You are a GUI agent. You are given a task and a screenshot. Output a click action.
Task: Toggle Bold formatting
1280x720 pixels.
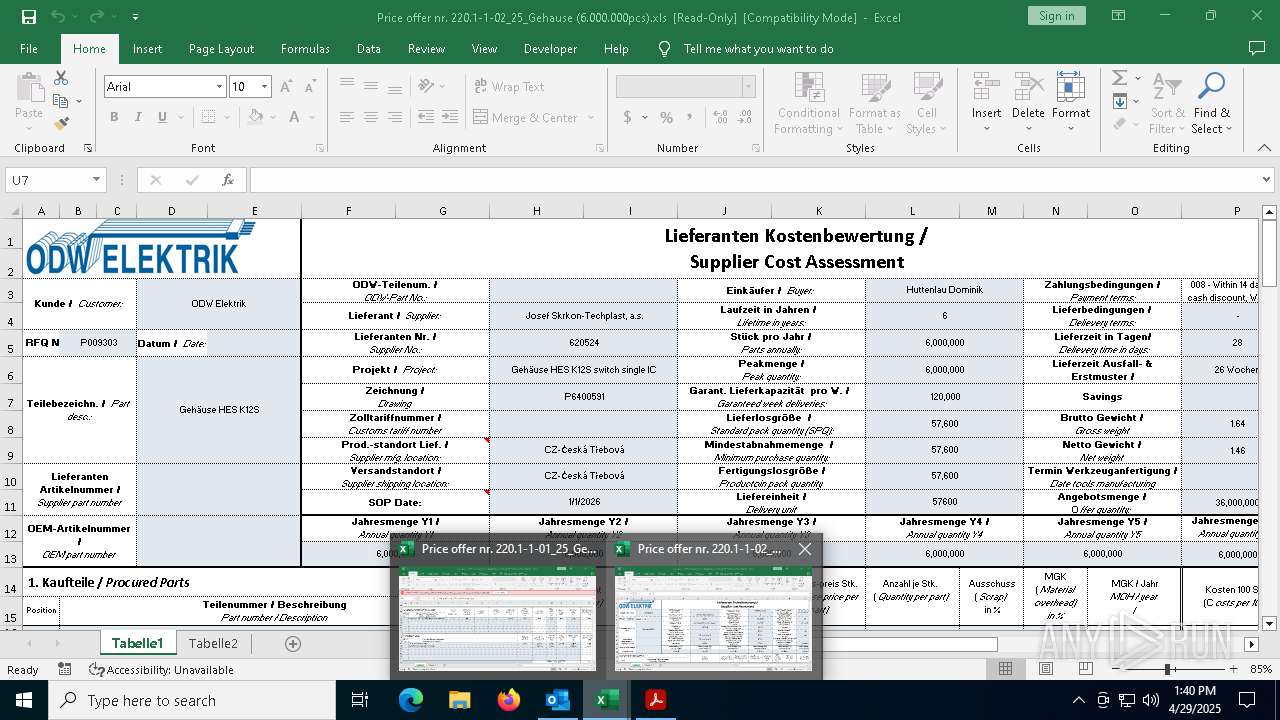point(114,117)
